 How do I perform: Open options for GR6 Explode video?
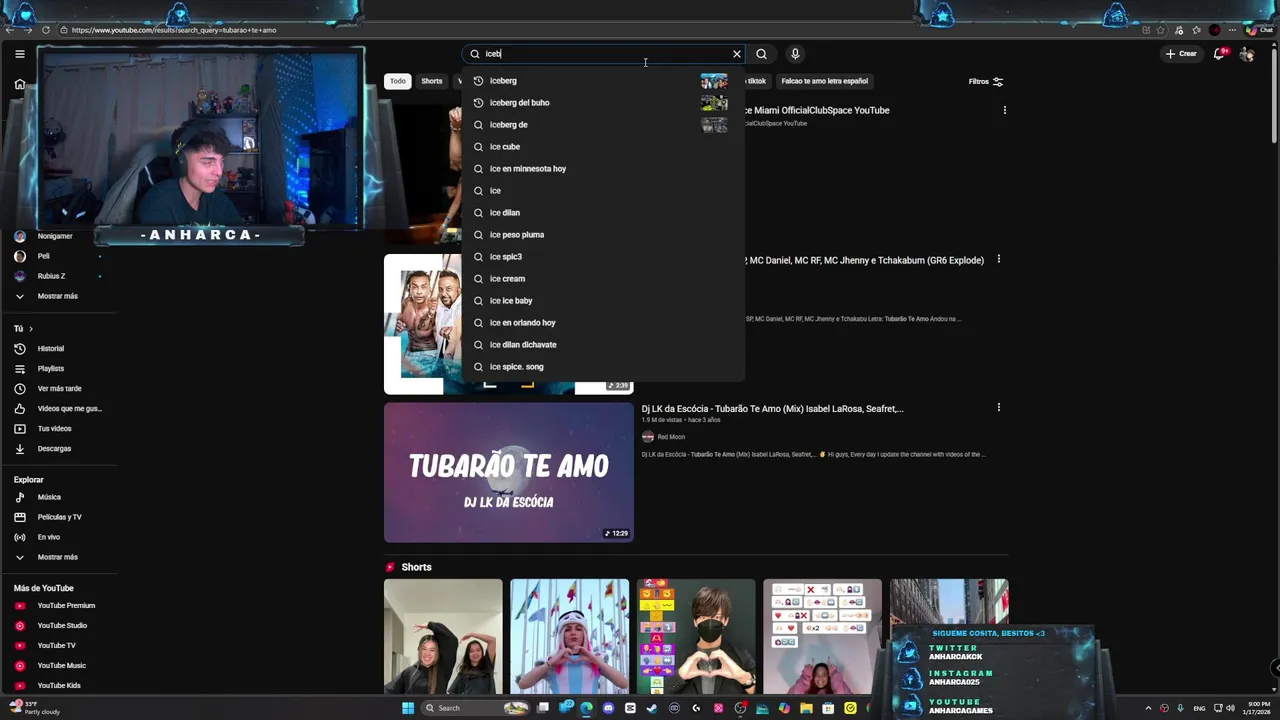tap(998, 260)
